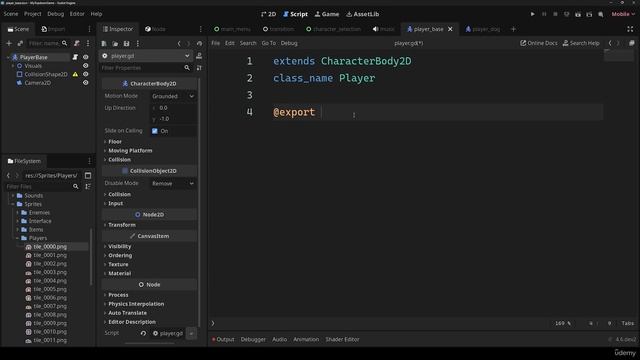
Task: Open Debugger bottom panel
Action: [x=253, y=340]
